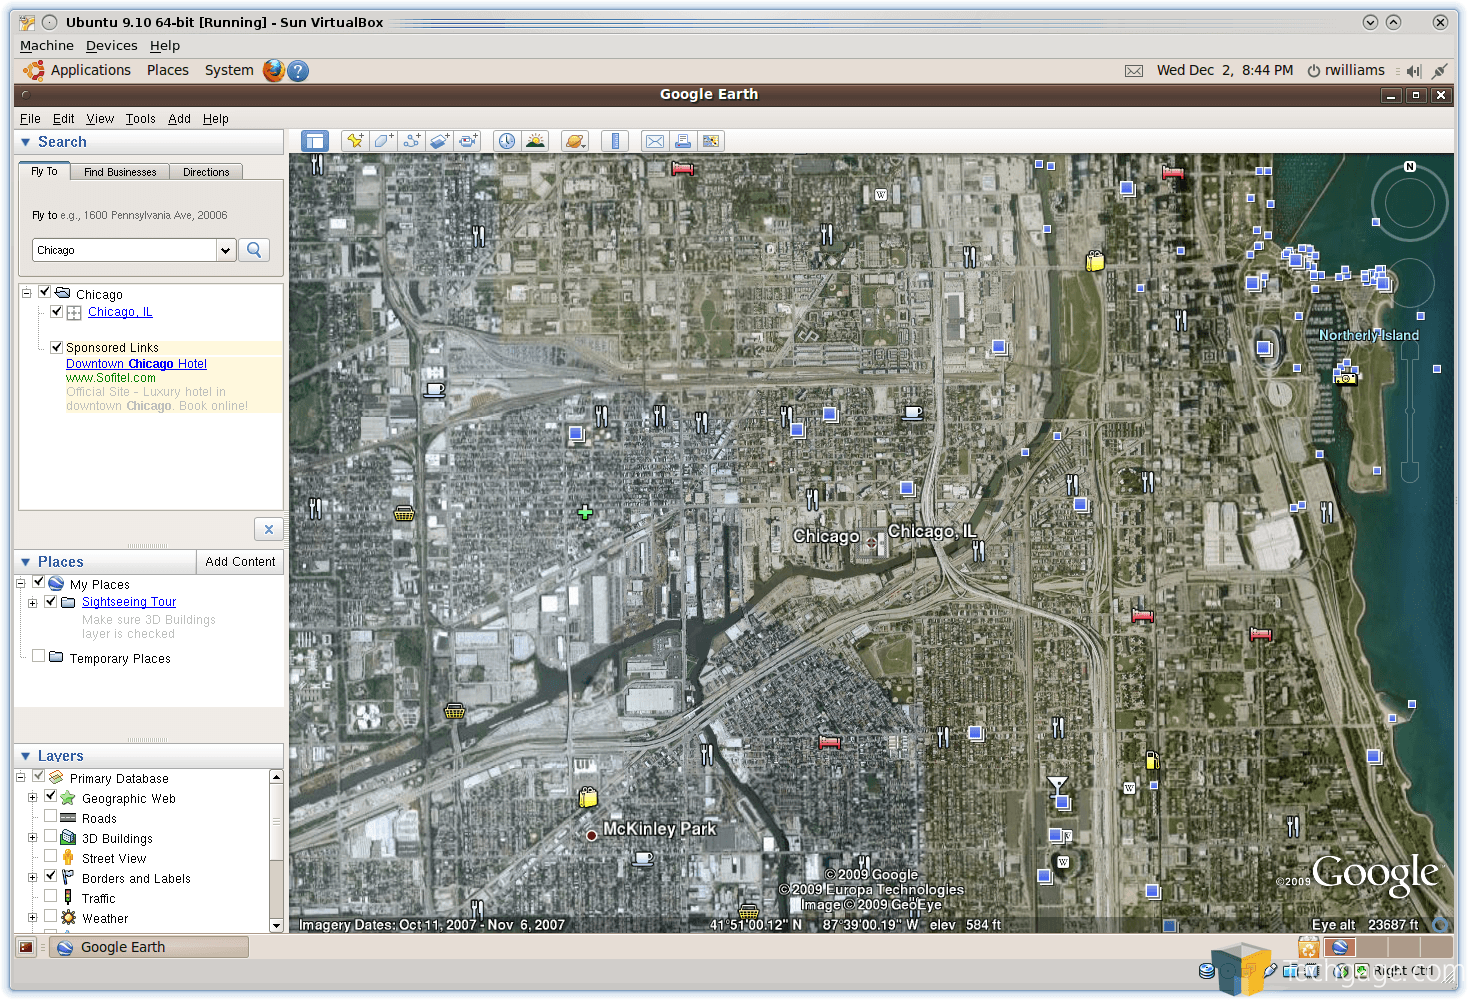Click the look-around compass ring

tap(1410, 203)
